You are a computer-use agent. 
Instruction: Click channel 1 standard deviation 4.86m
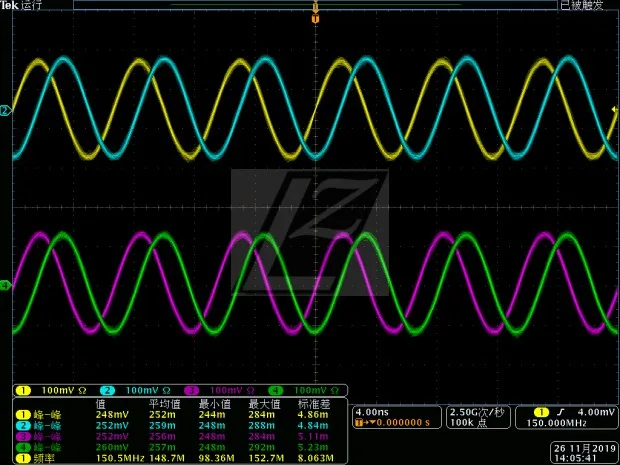tap(313, 415)
